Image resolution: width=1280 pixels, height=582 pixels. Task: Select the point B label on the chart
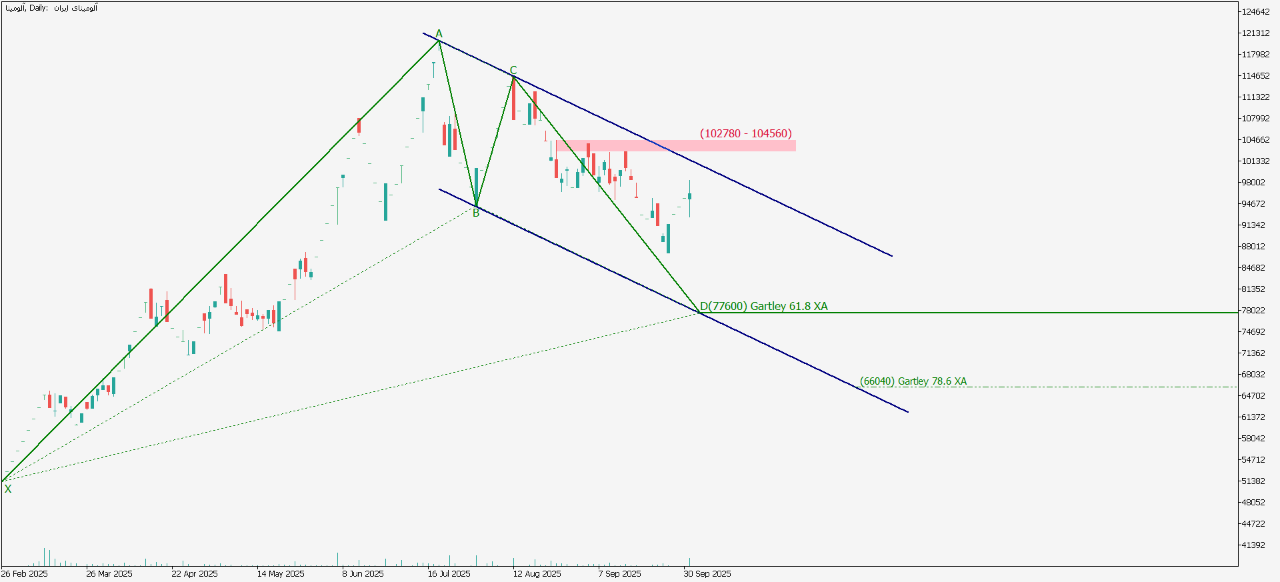pyautogui.click(x=476, y=213)
